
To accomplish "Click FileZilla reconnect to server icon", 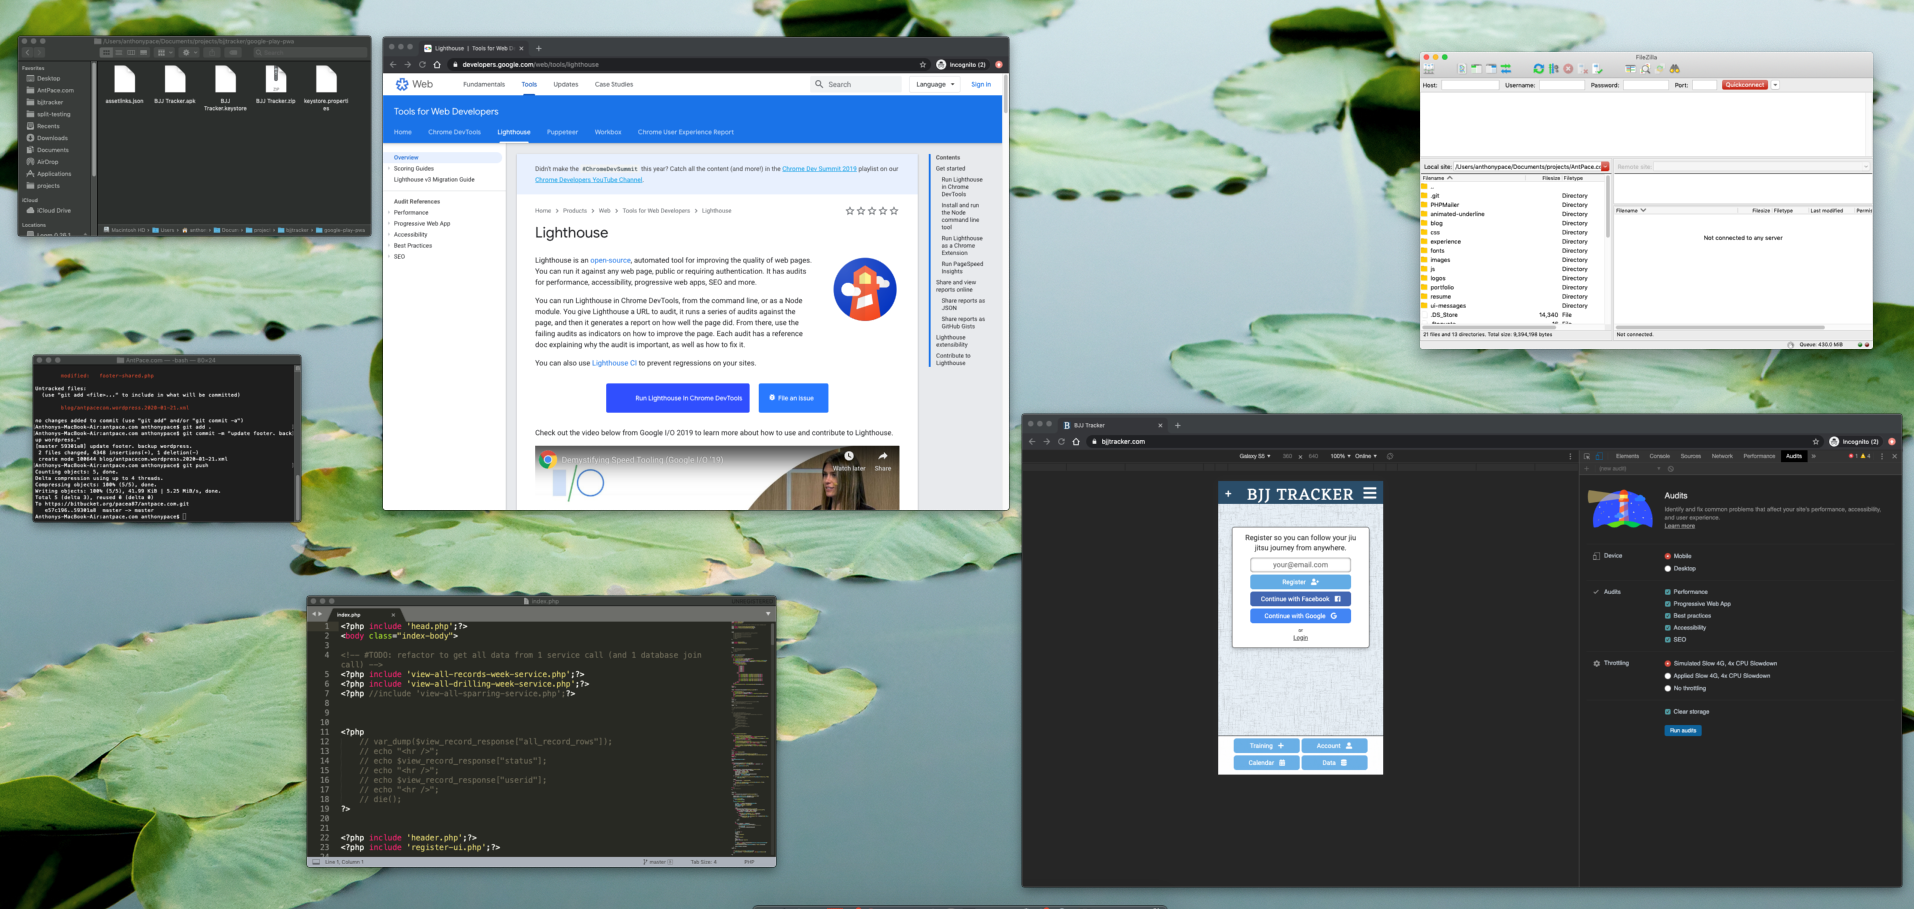I will click(x=1598, y=69).
